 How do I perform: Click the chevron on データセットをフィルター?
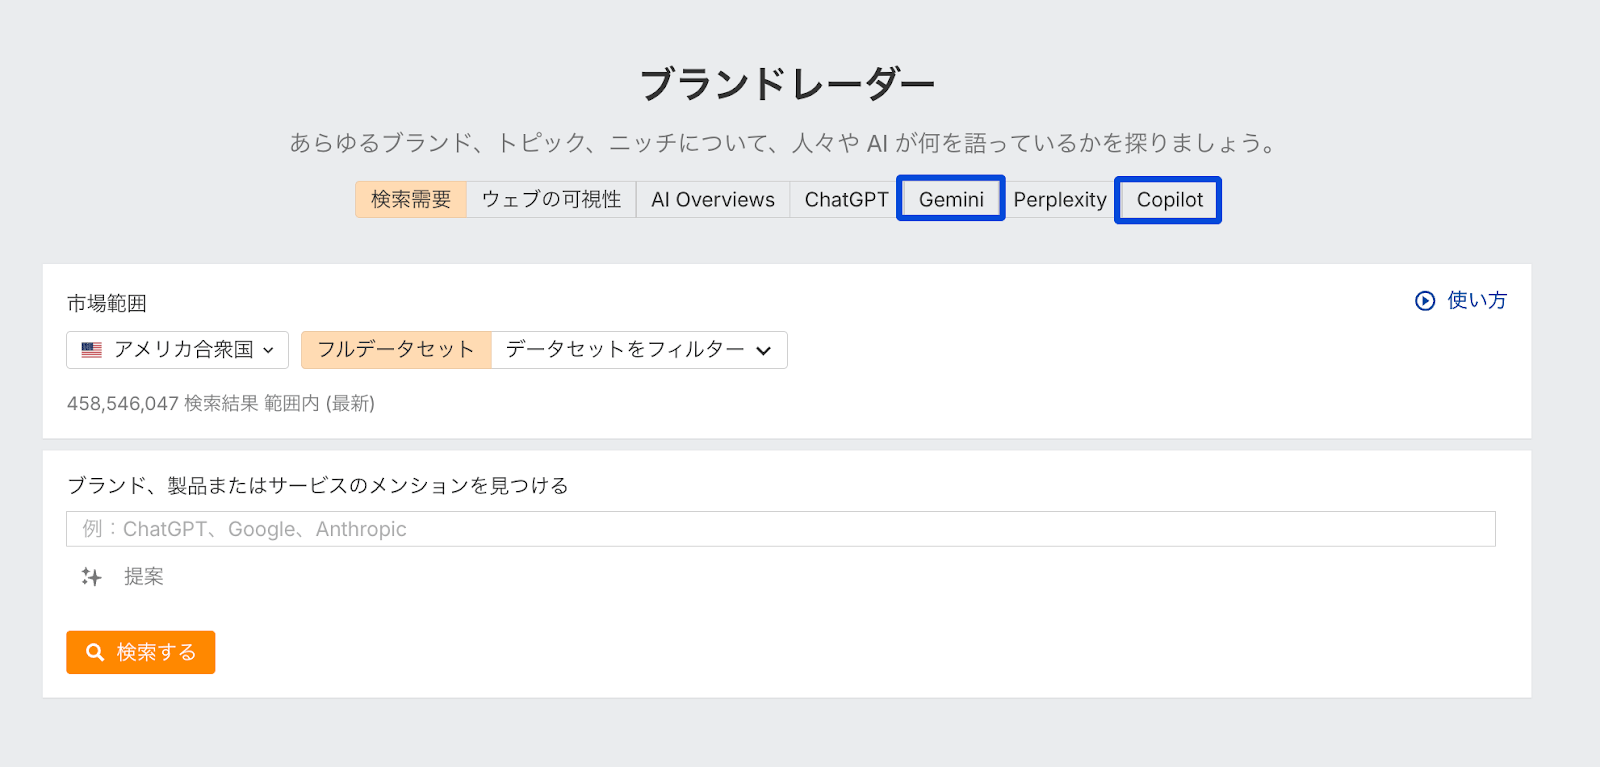(764, 351)
